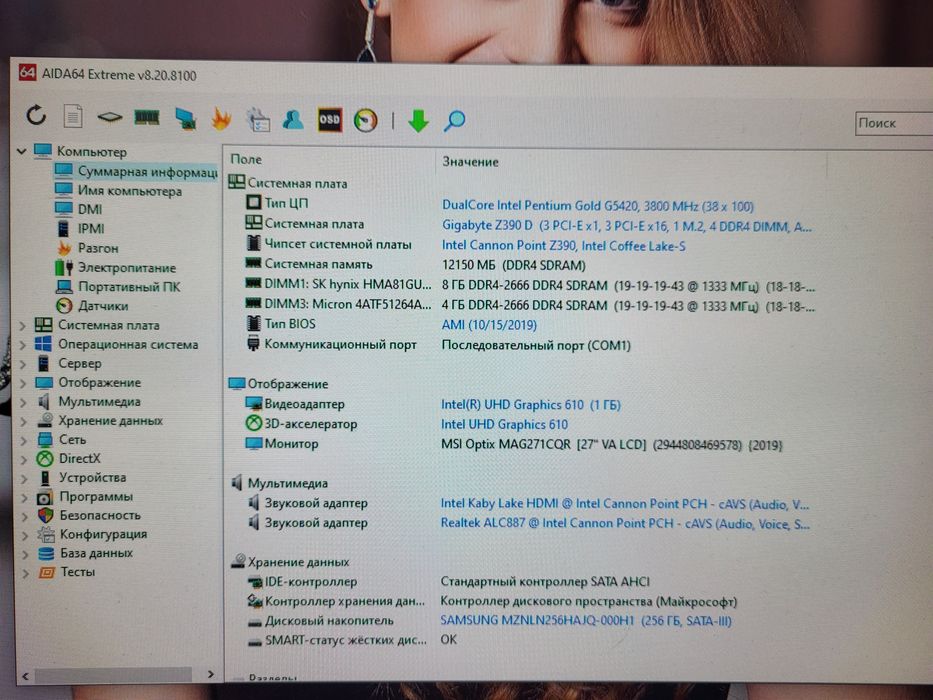The height and width of the screenshot is (700, 933).
Task: Open the sensor gauge toolbar icon
Action: click(365, 120)
